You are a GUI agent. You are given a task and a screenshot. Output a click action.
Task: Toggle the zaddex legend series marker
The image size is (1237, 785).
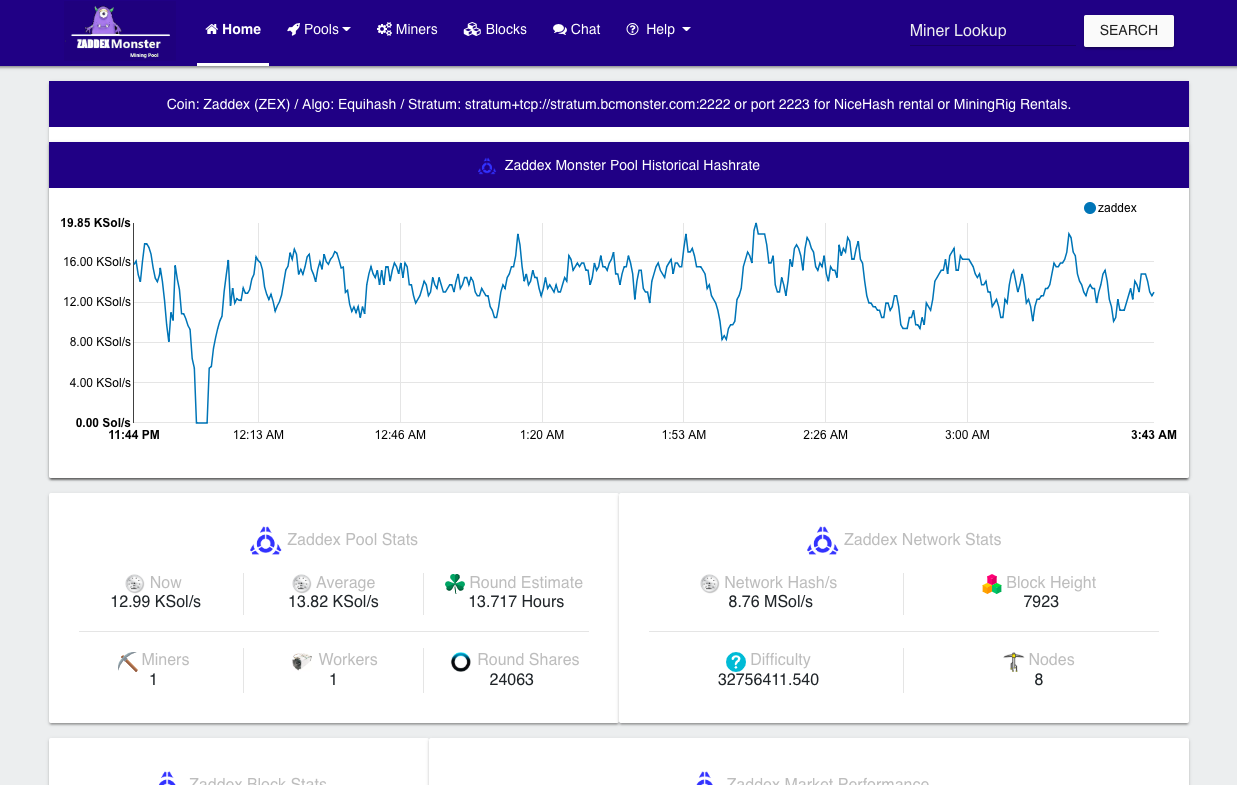[x=1090, y=208]
